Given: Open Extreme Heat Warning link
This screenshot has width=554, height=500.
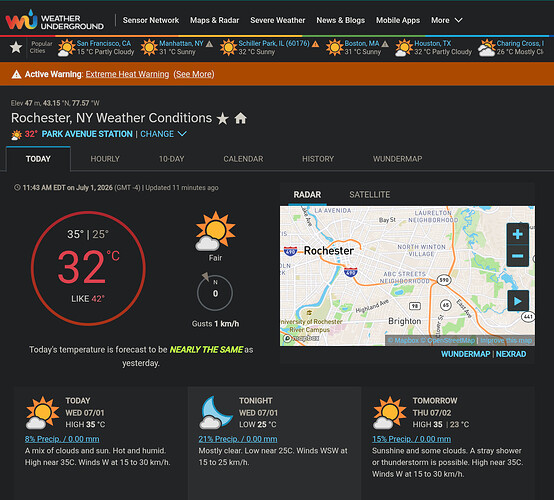Looking at the screenshot, I should (127, 74).
